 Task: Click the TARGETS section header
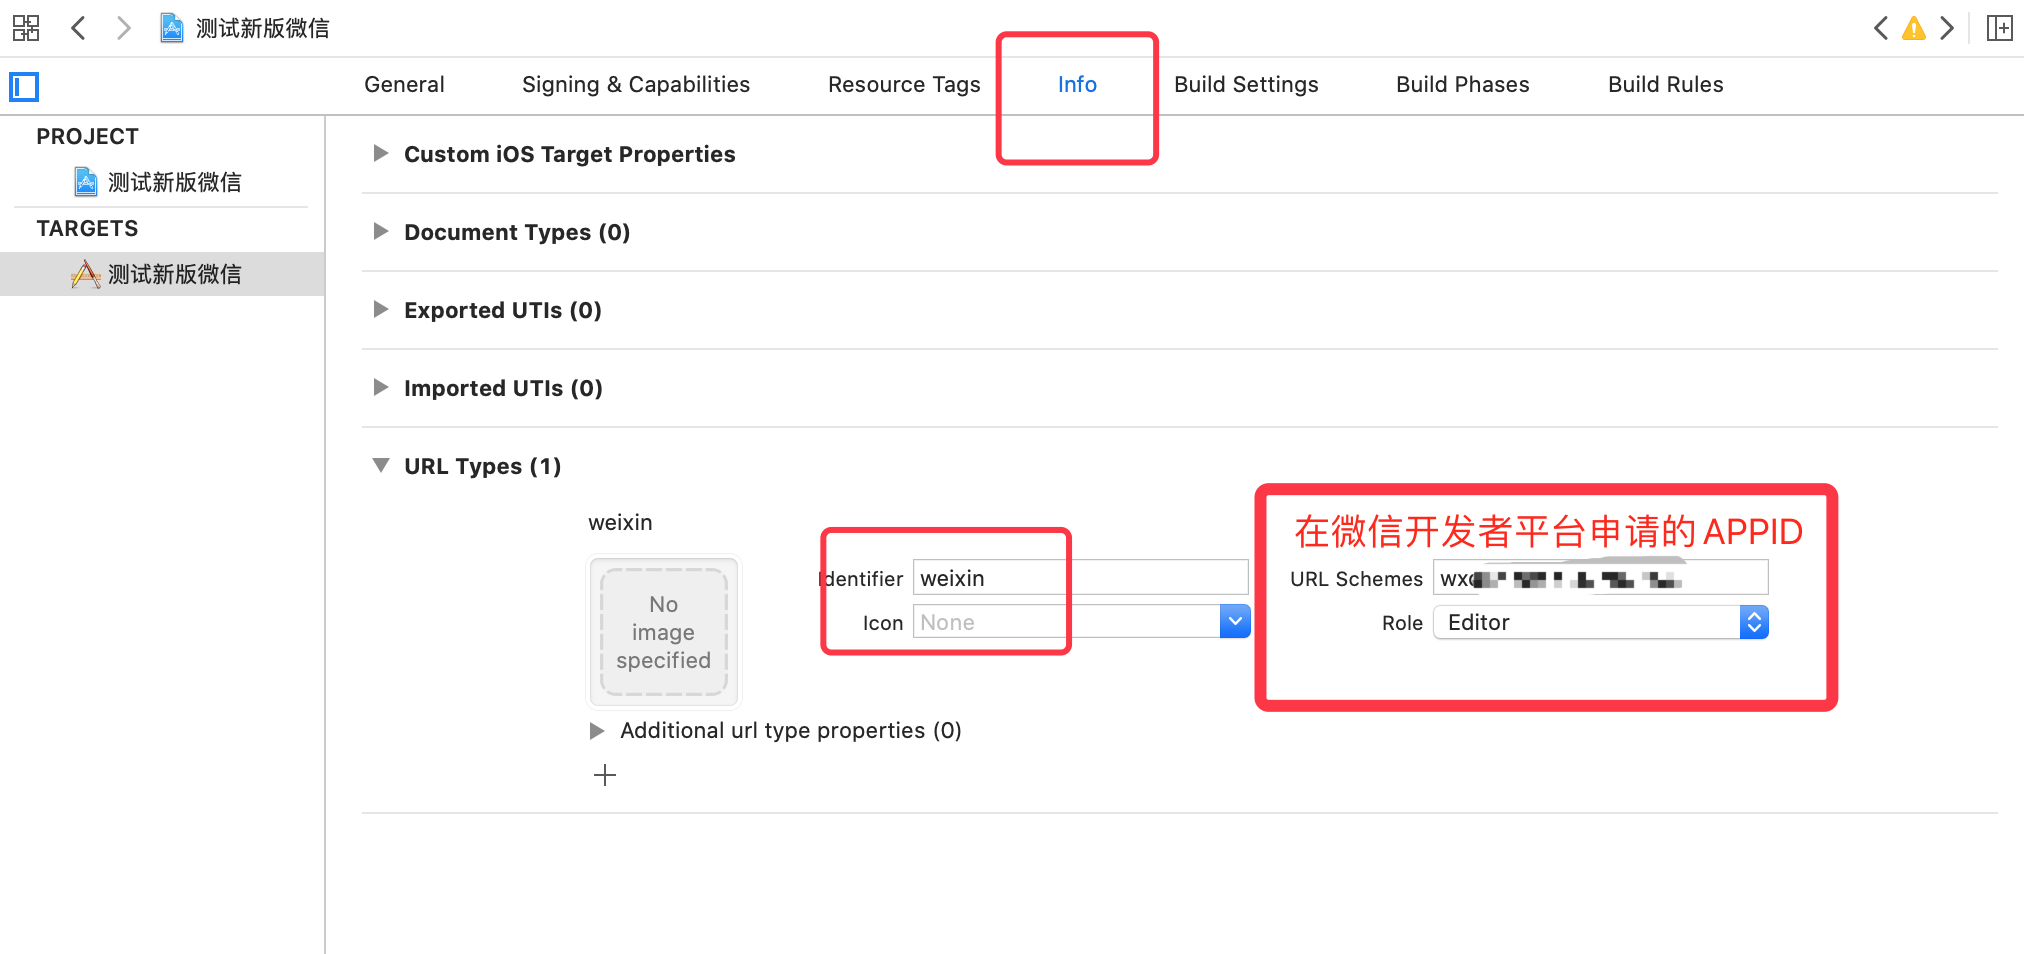click(x=88, y=228)
